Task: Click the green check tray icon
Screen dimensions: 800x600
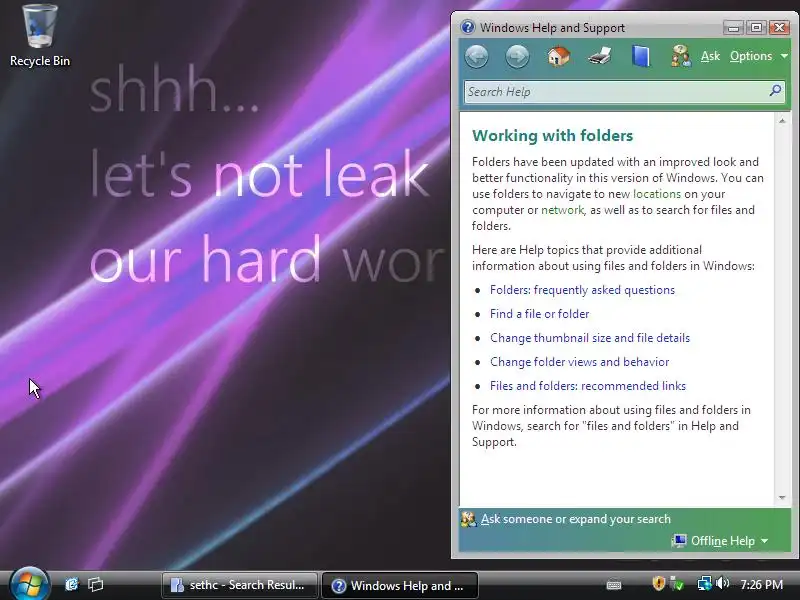Action: (678, 583)
